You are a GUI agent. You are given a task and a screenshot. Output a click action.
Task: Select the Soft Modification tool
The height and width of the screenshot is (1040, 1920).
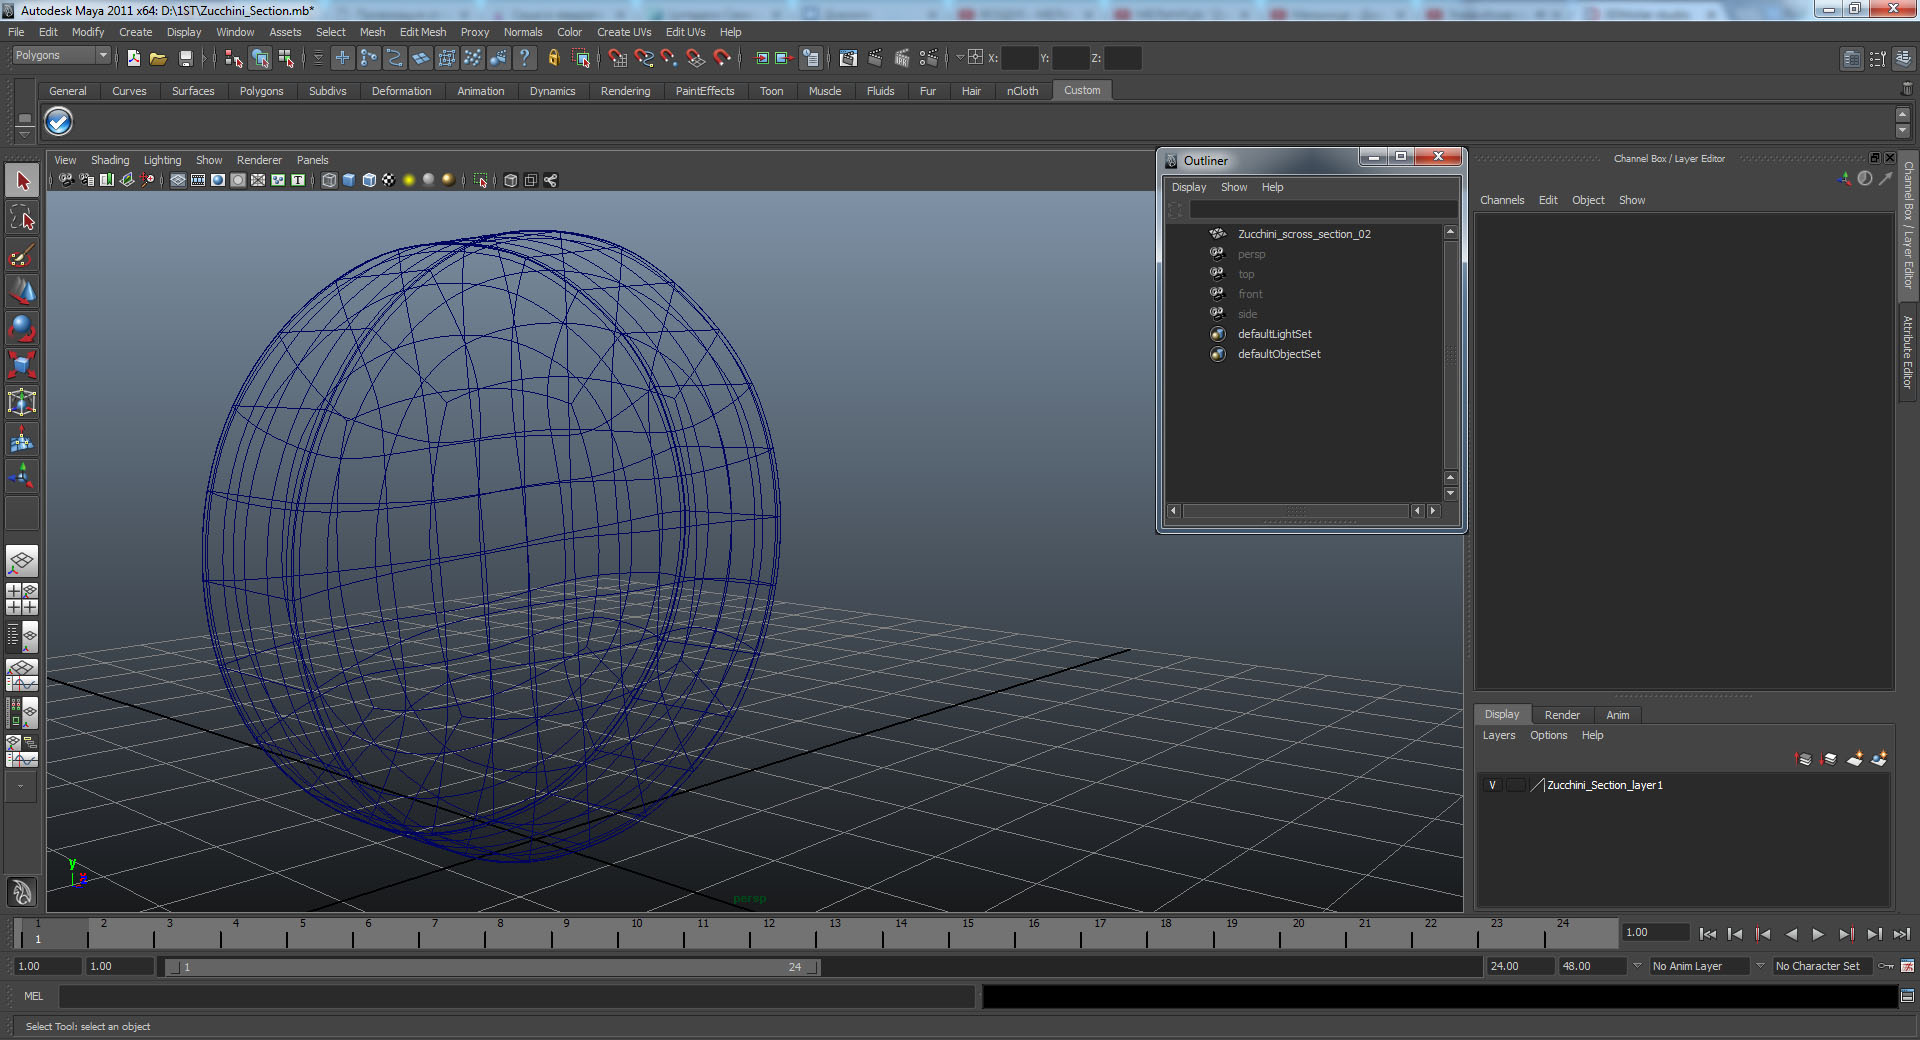[22, 440]
